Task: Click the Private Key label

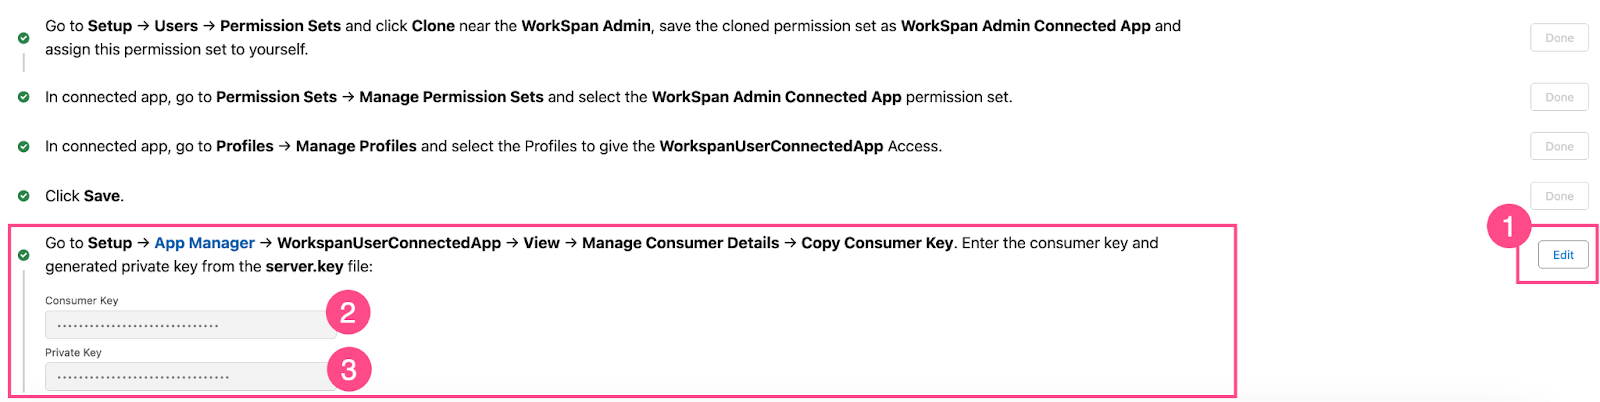Action: pos(73,353)
